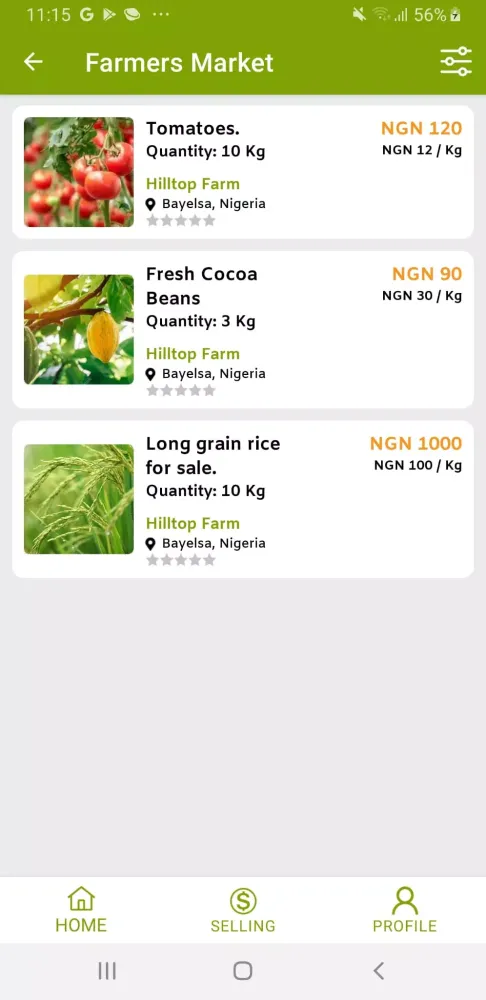This screenshot has width=486, height=1000.
Task: Tap the Android home button
Action: 243,971
